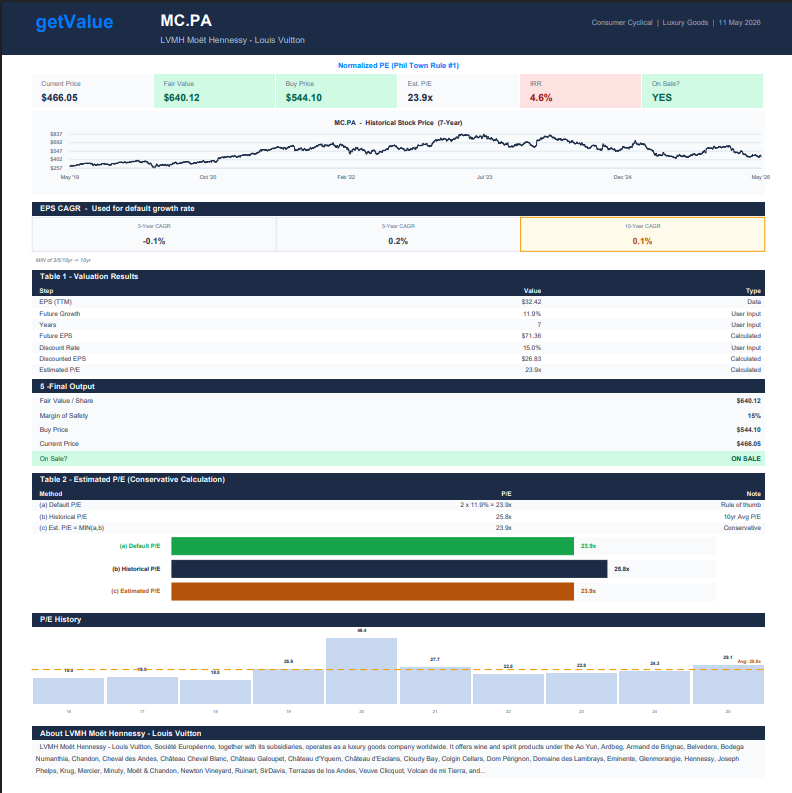Click the Jul '23 axis label
The image size is (792, 793).
(484, 177)
